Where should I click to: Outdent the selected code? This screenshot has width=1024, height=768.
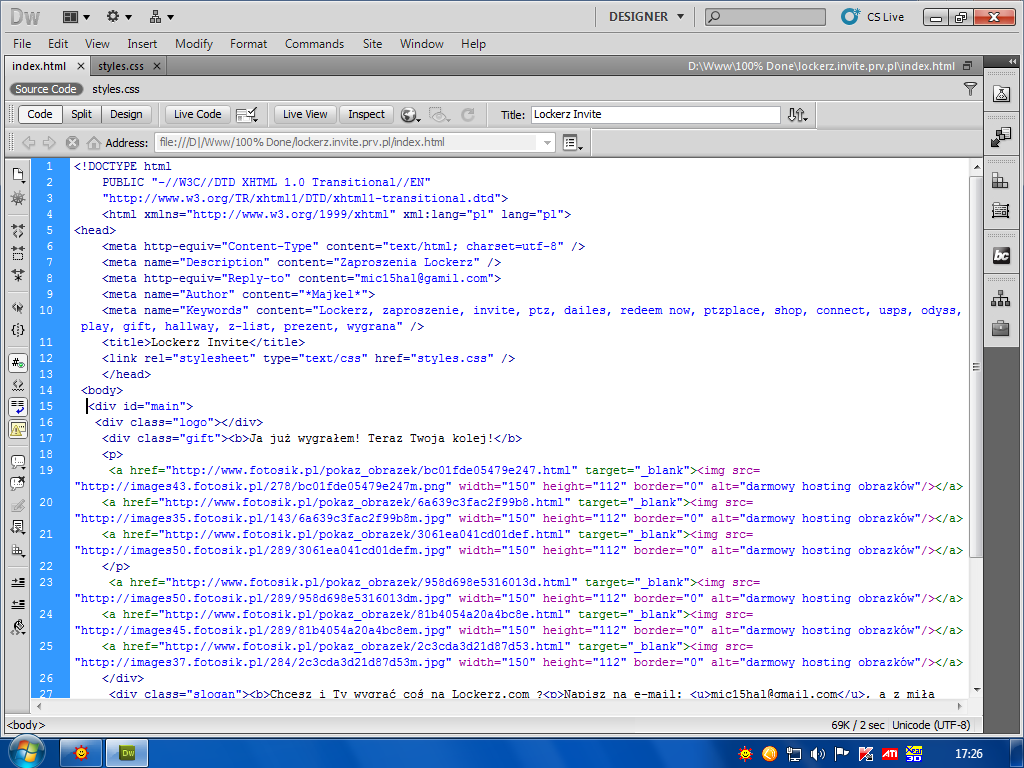(x=18, y=605)
